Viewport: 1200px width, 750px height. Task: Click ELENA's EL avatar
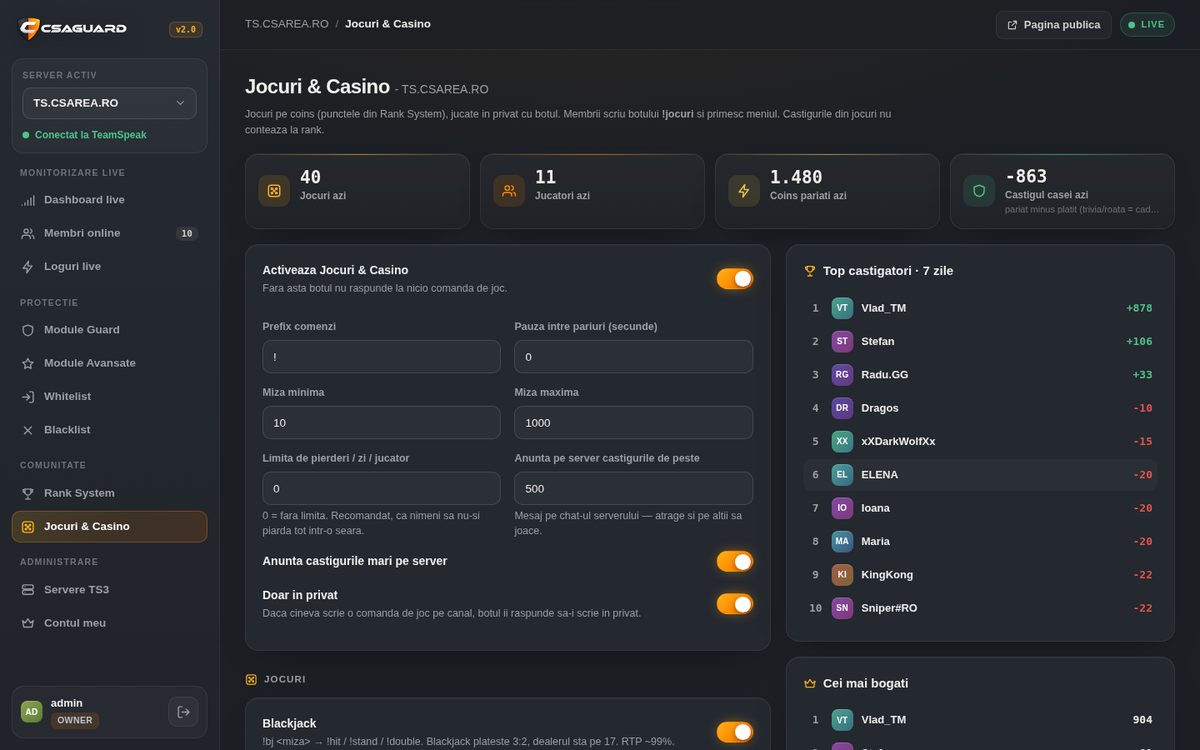(842, 475)
